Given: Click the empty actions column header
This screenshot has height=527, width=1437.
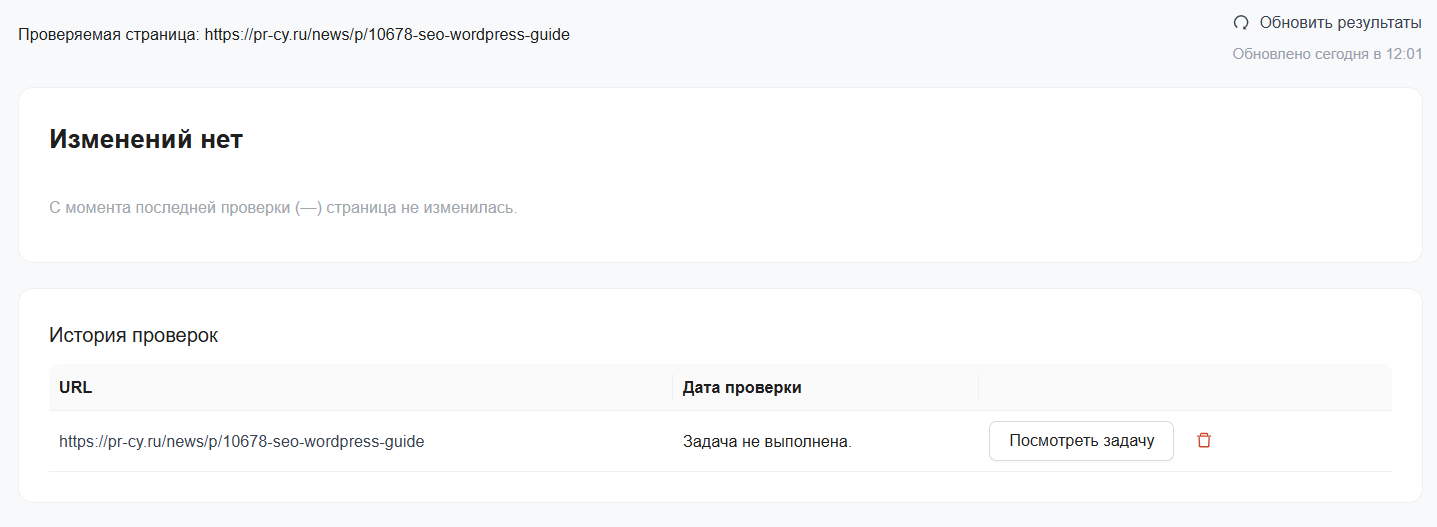Looking at the screenshot, I should coord(1185,387).
